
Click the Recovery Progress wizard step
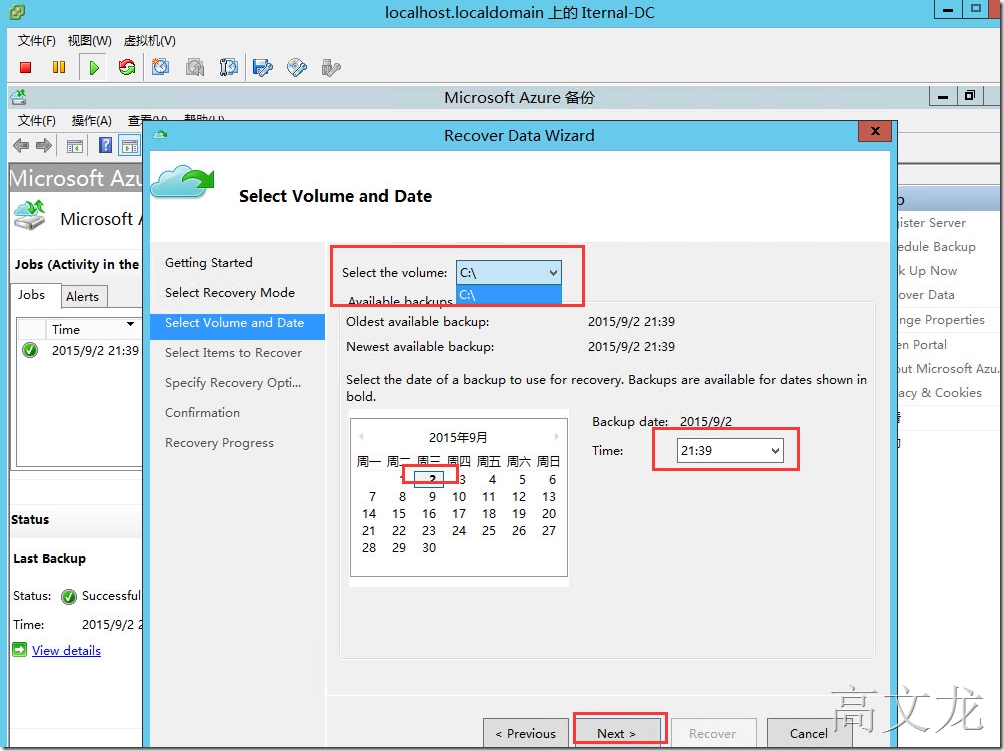click(219, 443)
